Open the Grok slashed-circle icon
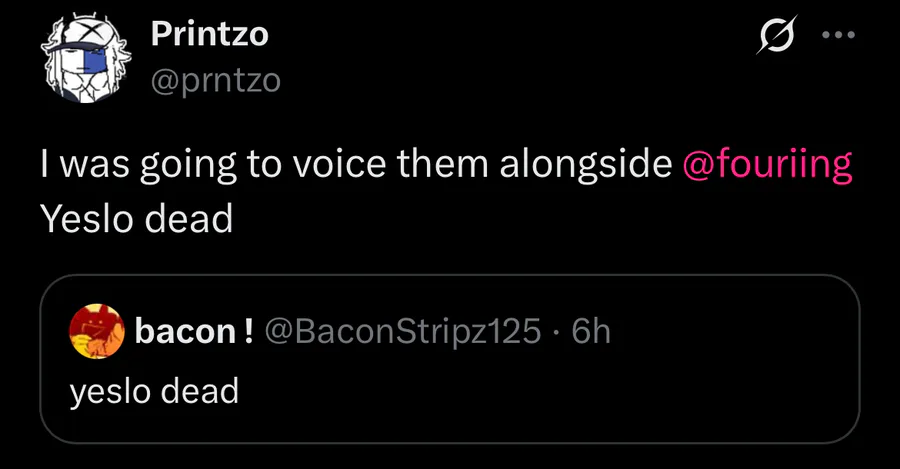This screenshot has height=469, width=900. 778,37
